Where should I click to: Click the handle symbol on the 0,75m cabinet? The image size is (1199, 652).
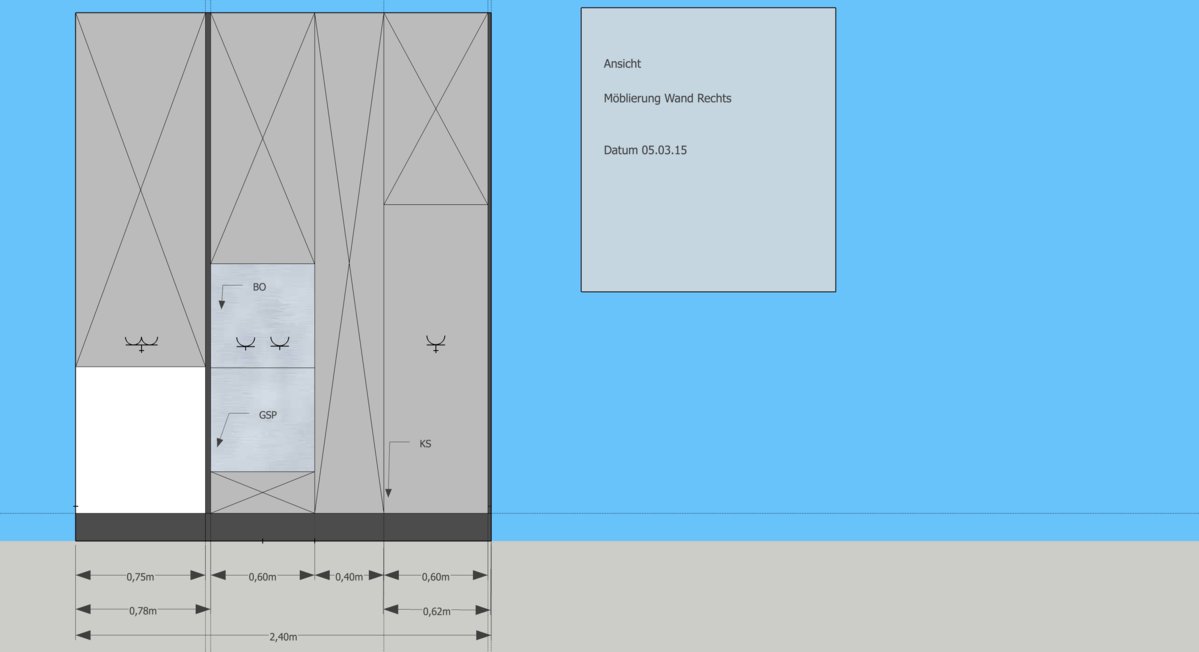pyautogui.click(x=141, y=344)
